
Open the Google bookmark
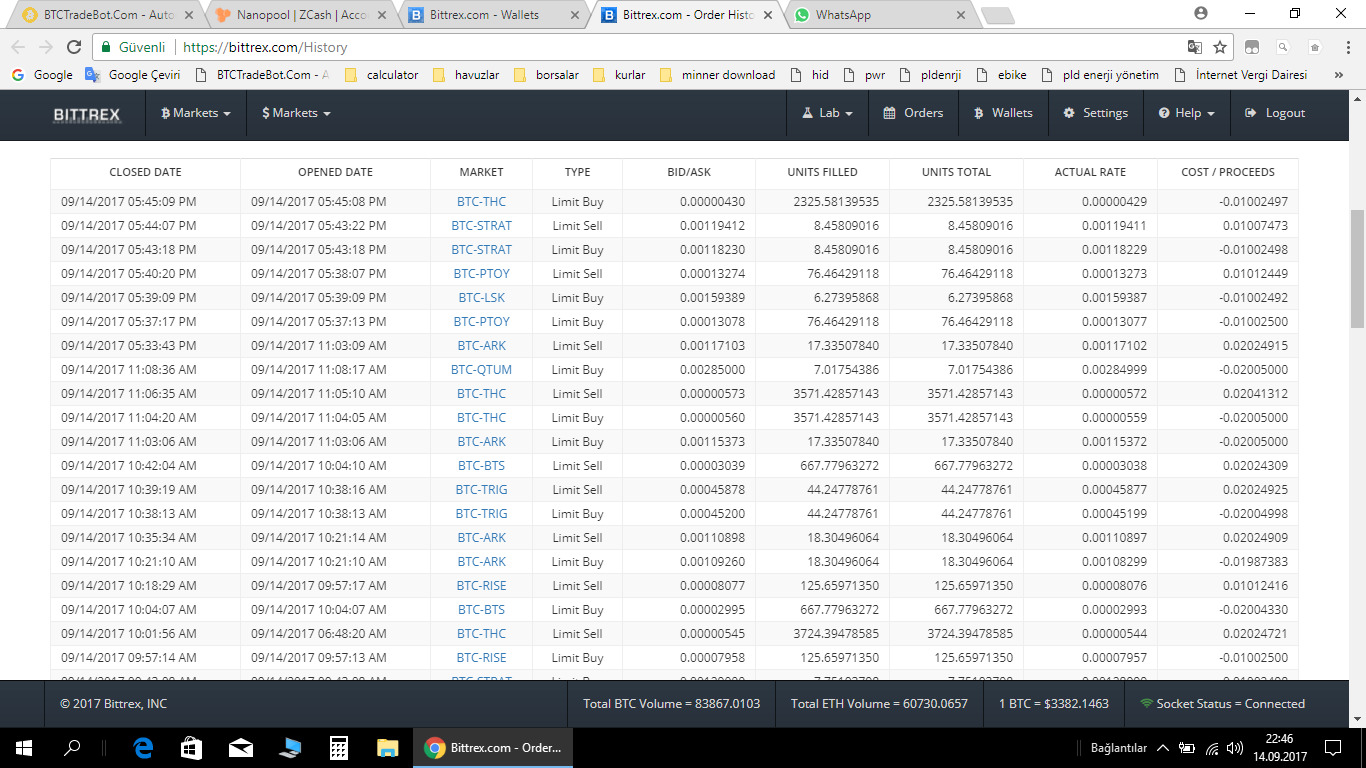pos(42,75)
